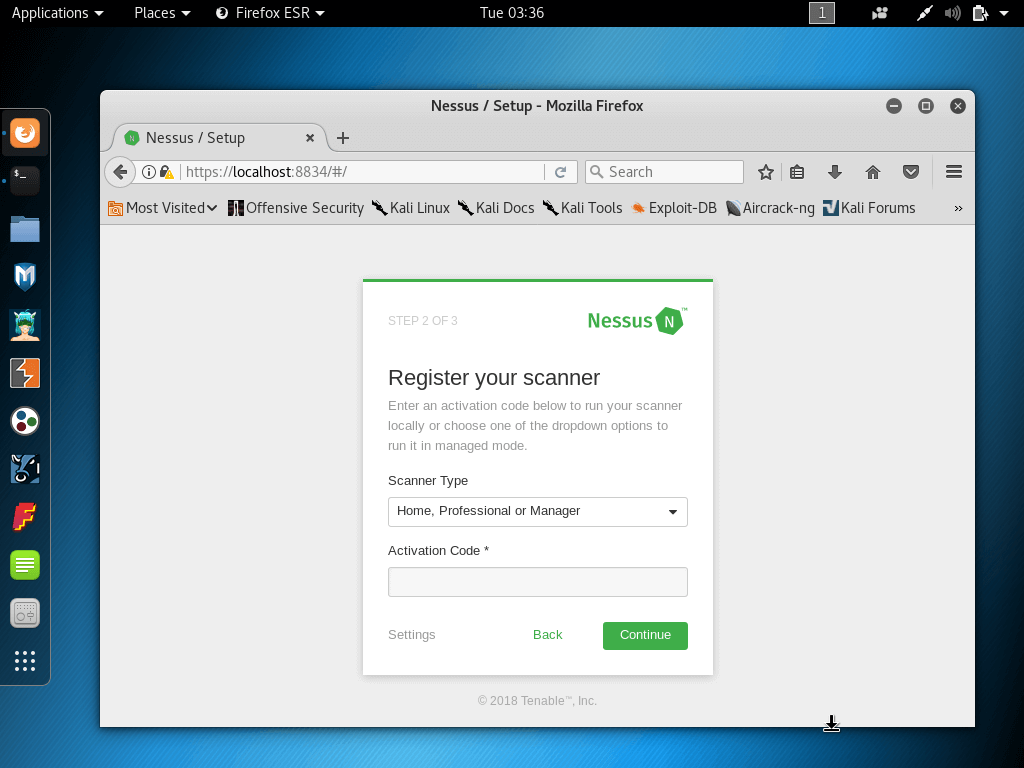The width and height of the screenshot is (1024, 768).
Task: Open Firefox from the dock
Action: click(25, 133)
